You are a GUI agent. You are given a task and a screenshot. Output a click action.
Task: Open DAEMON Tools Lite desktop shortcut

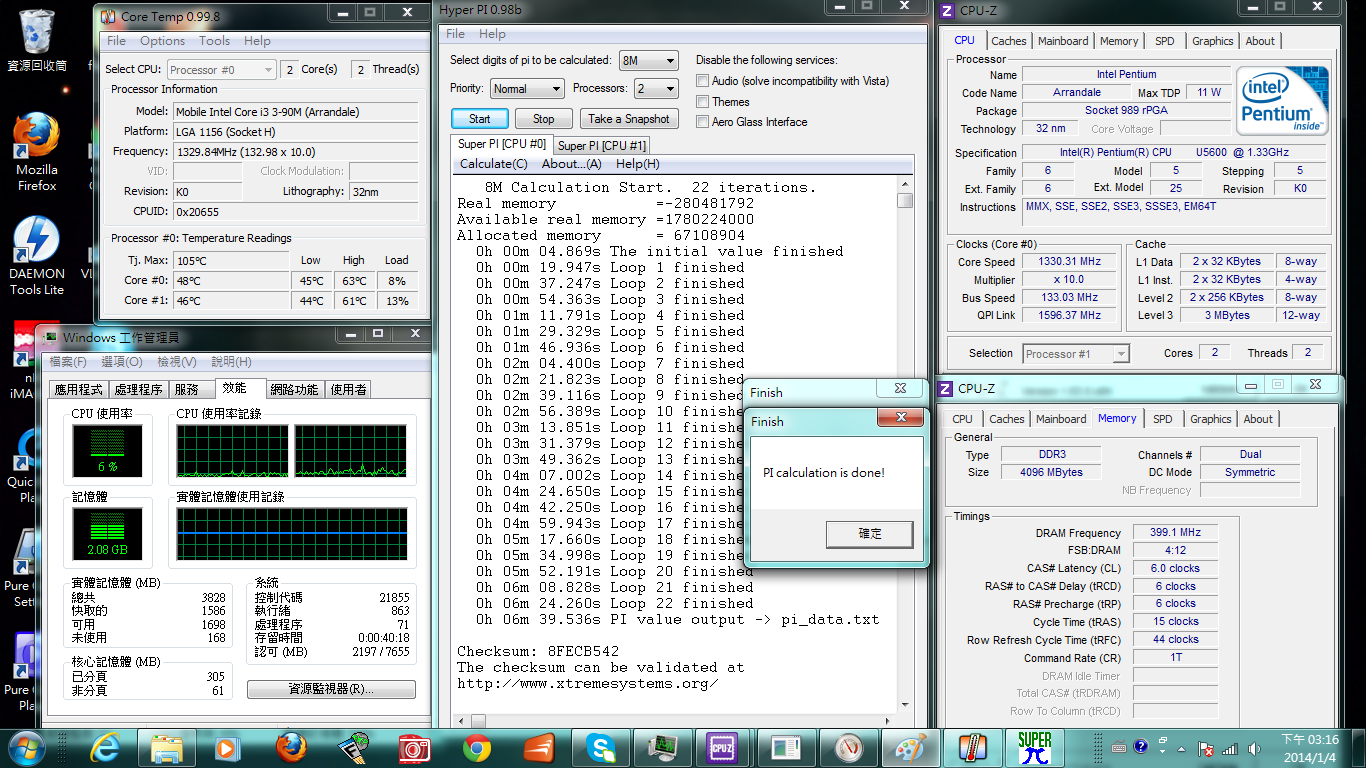pyautogui.click(x=37, y=257)
